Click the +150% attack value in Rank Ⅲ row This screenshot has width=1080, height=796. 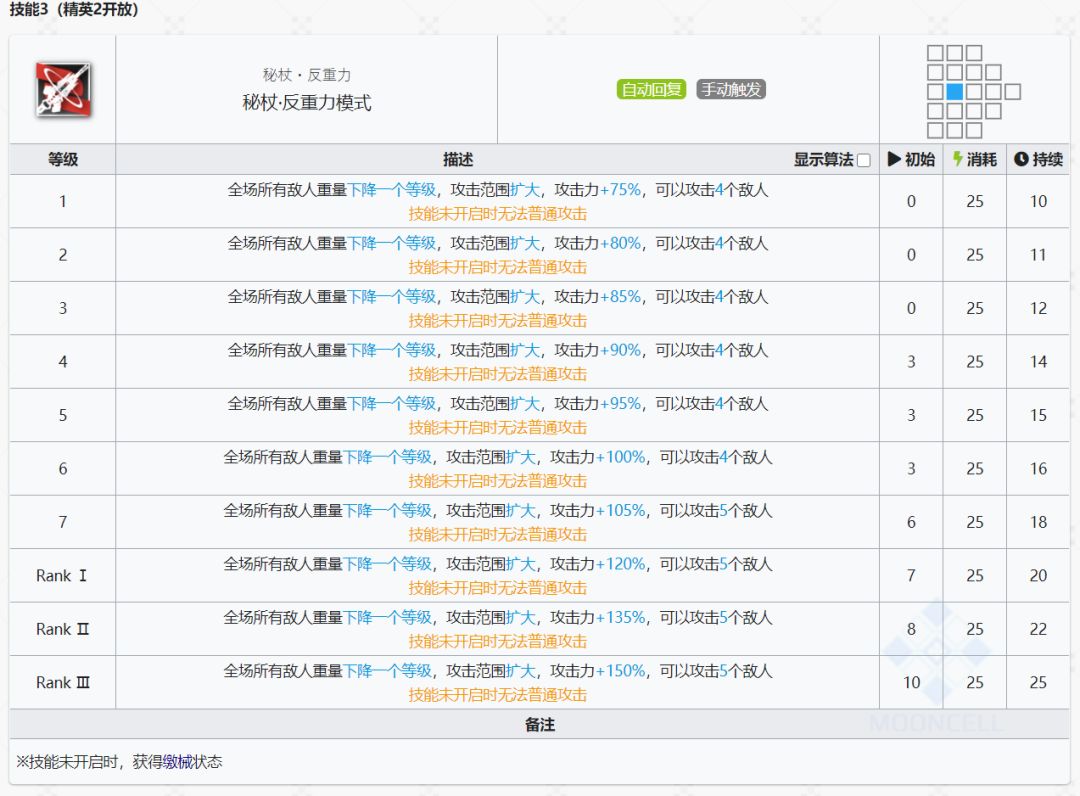coord(620,671)
